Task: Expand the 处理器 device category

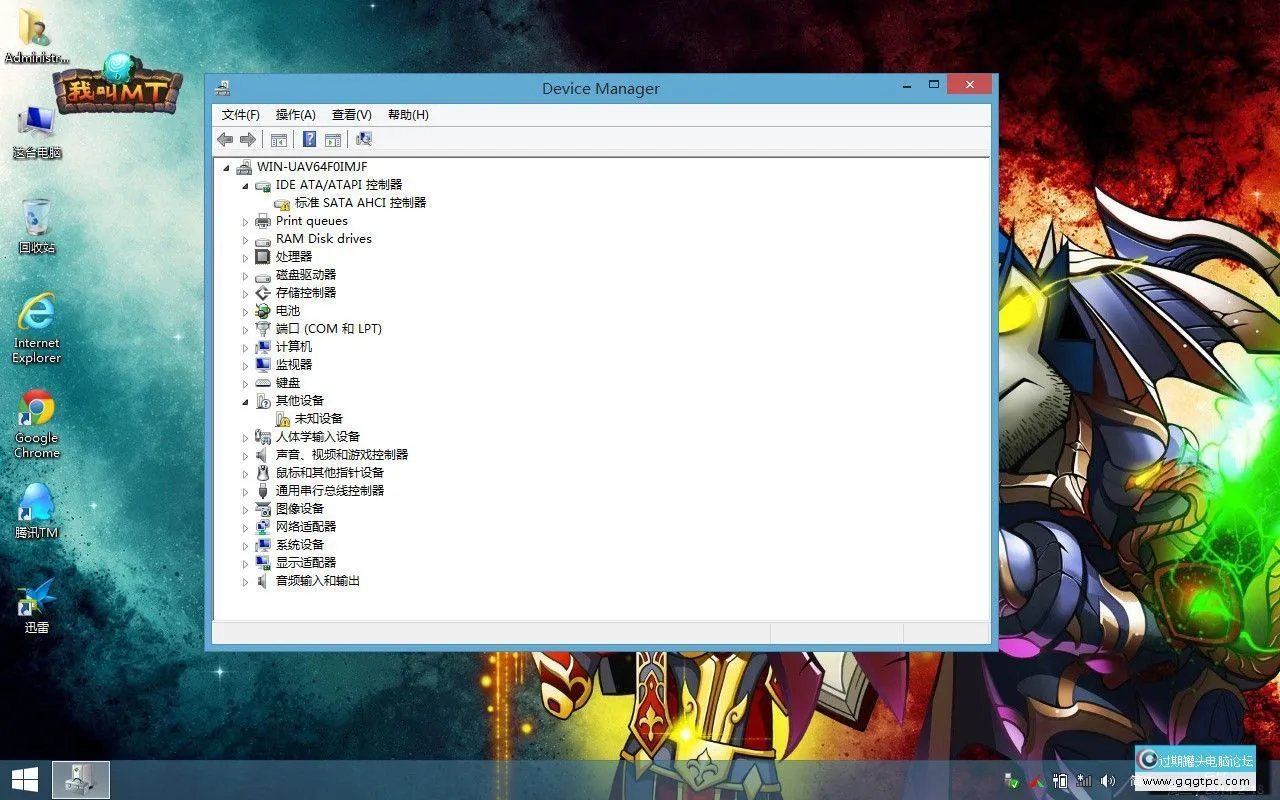Action: click(x=246, y=257)
